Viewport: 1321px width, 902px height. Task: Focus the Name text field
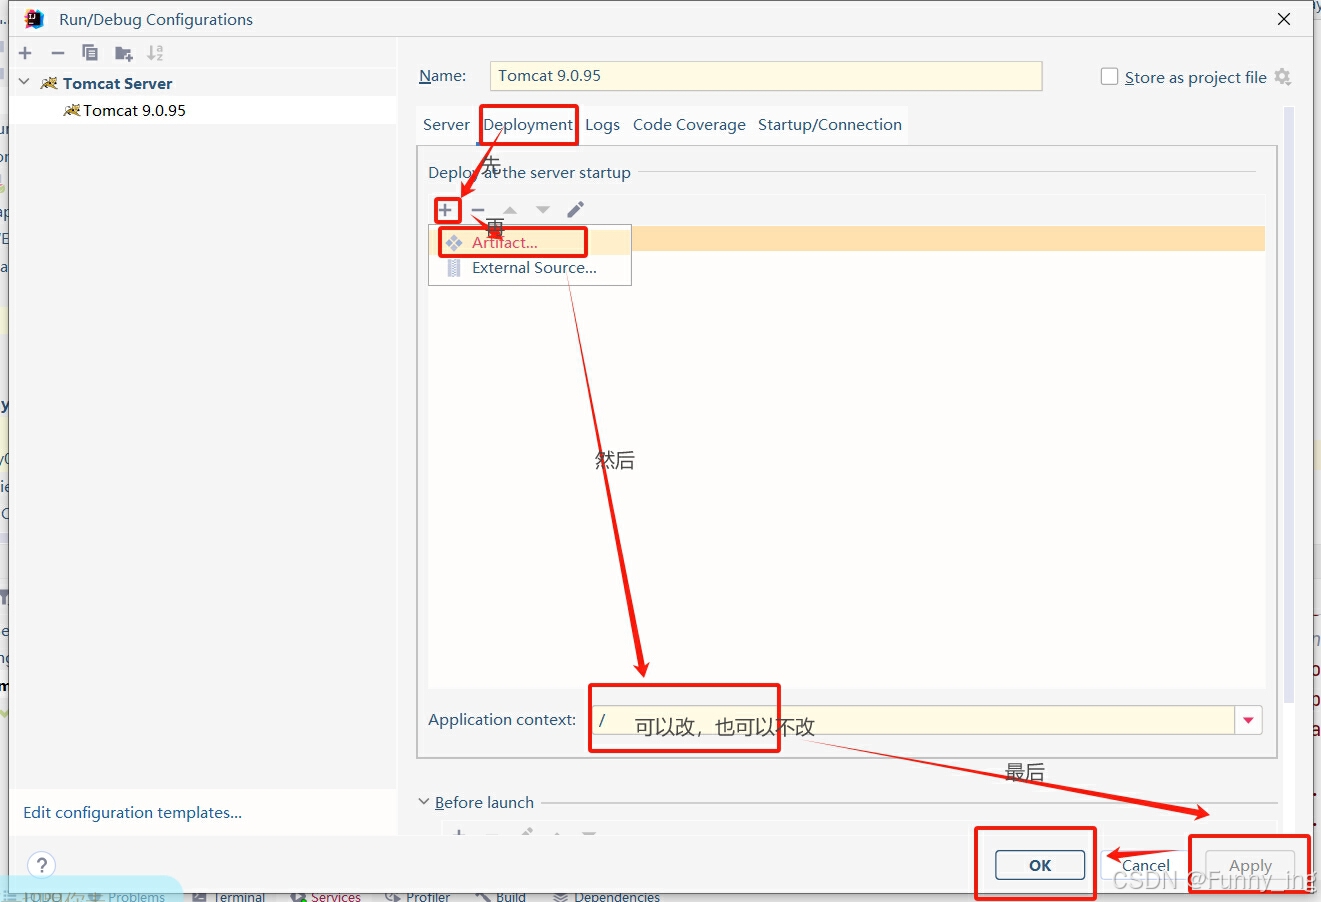tap(766, 76)
